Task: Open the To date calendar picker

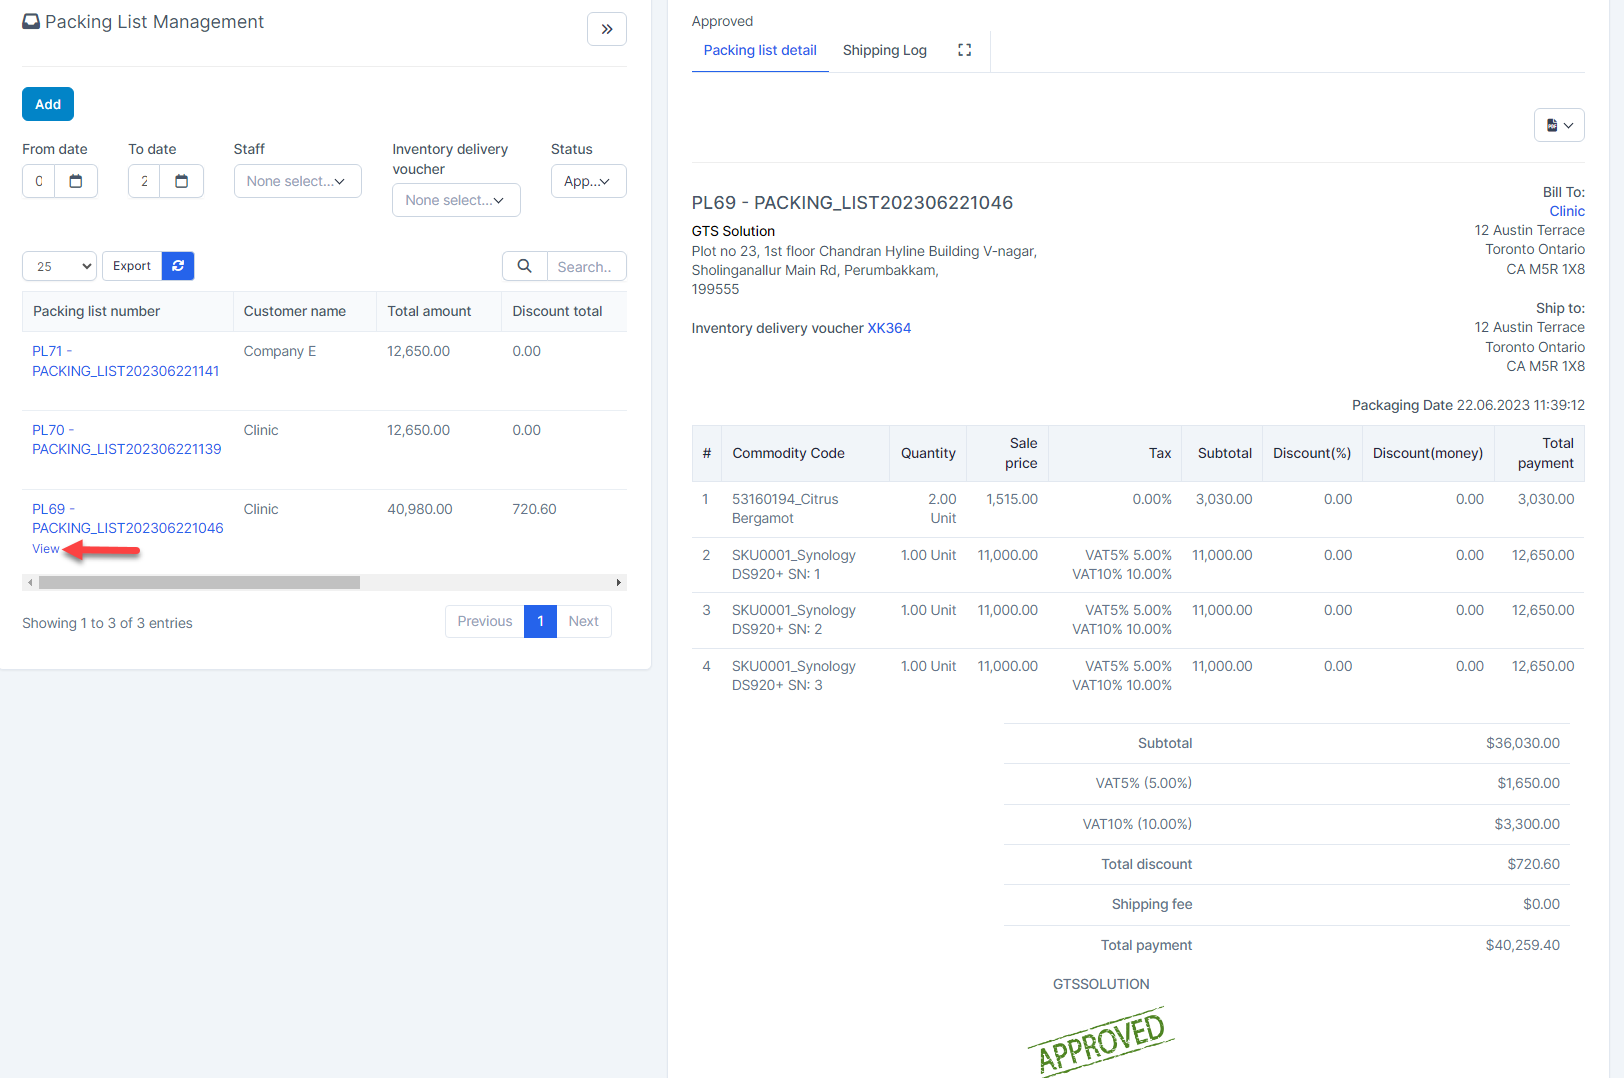Action: tap(181, 181)
